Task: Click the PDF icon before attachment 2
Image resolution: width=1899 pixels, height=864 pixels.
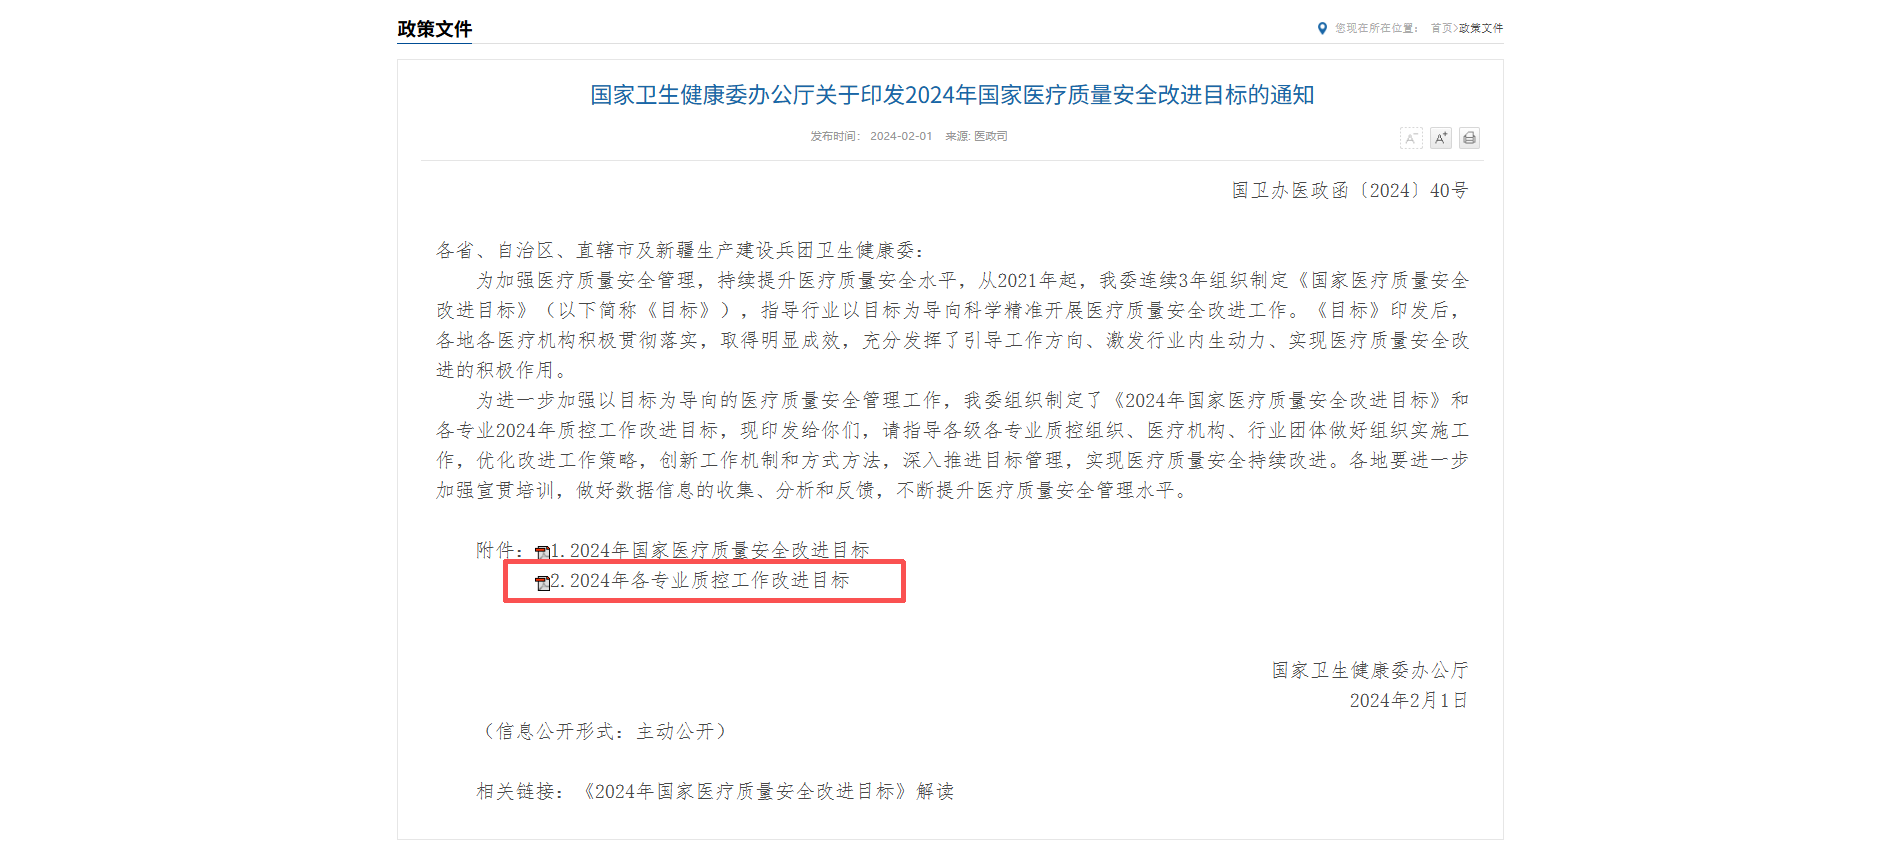Action: [542, 582]
